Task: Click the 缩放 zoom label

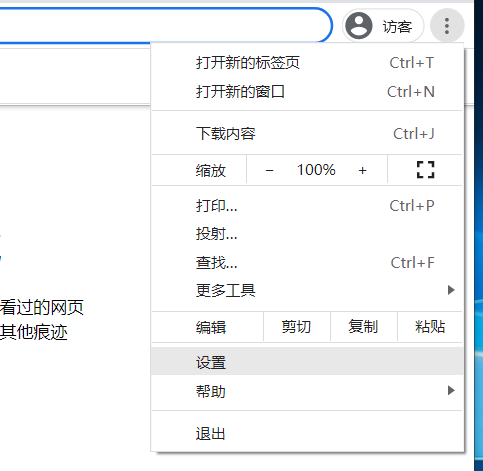Action: tap(211, 171)
